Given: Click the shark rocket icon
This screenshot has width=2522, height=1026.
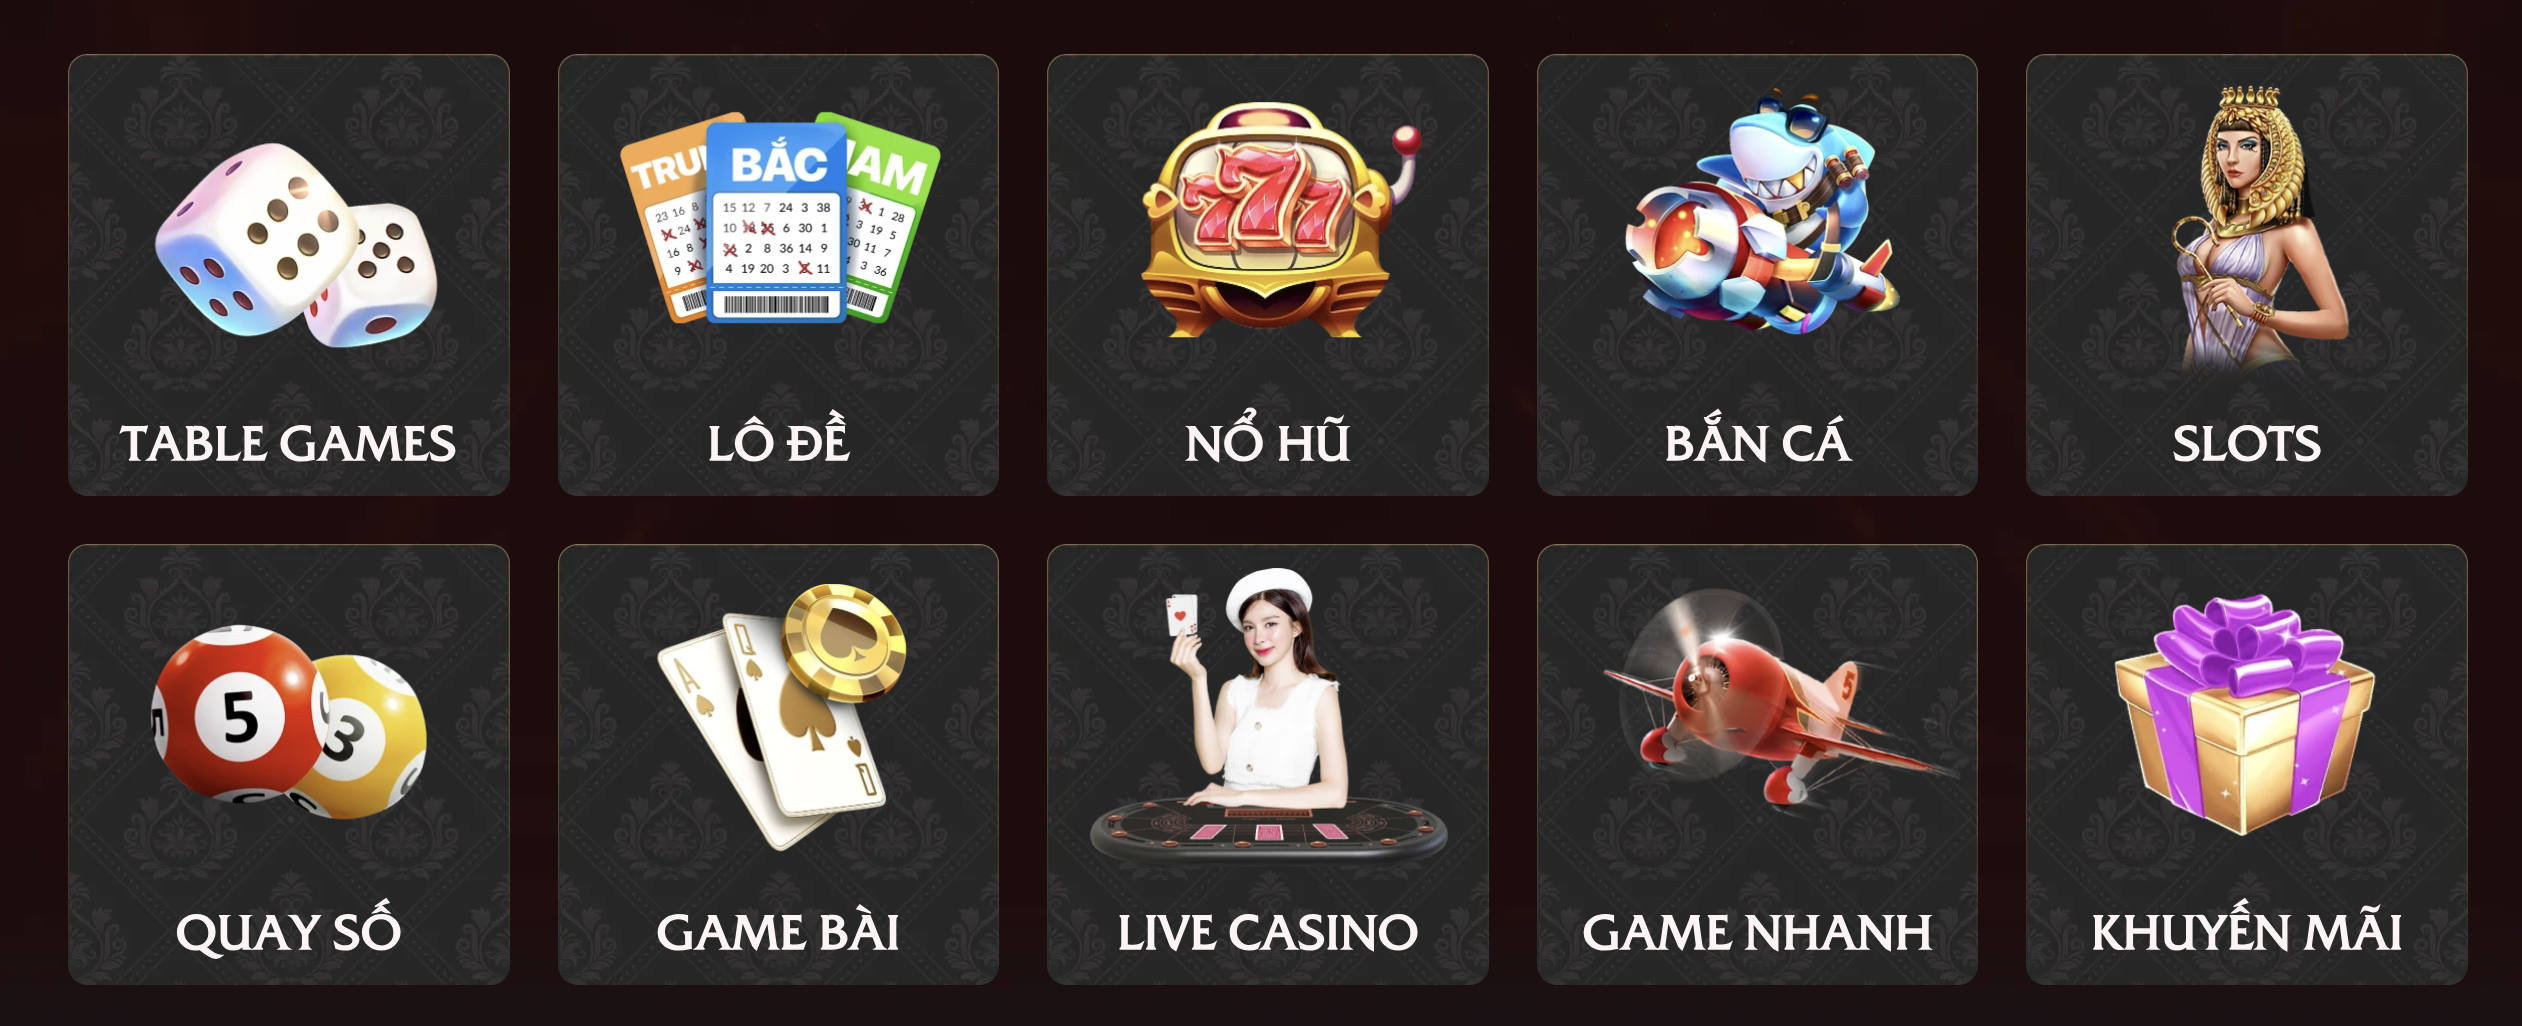Looking at the screenshot, I should (x=1760, y=214).
